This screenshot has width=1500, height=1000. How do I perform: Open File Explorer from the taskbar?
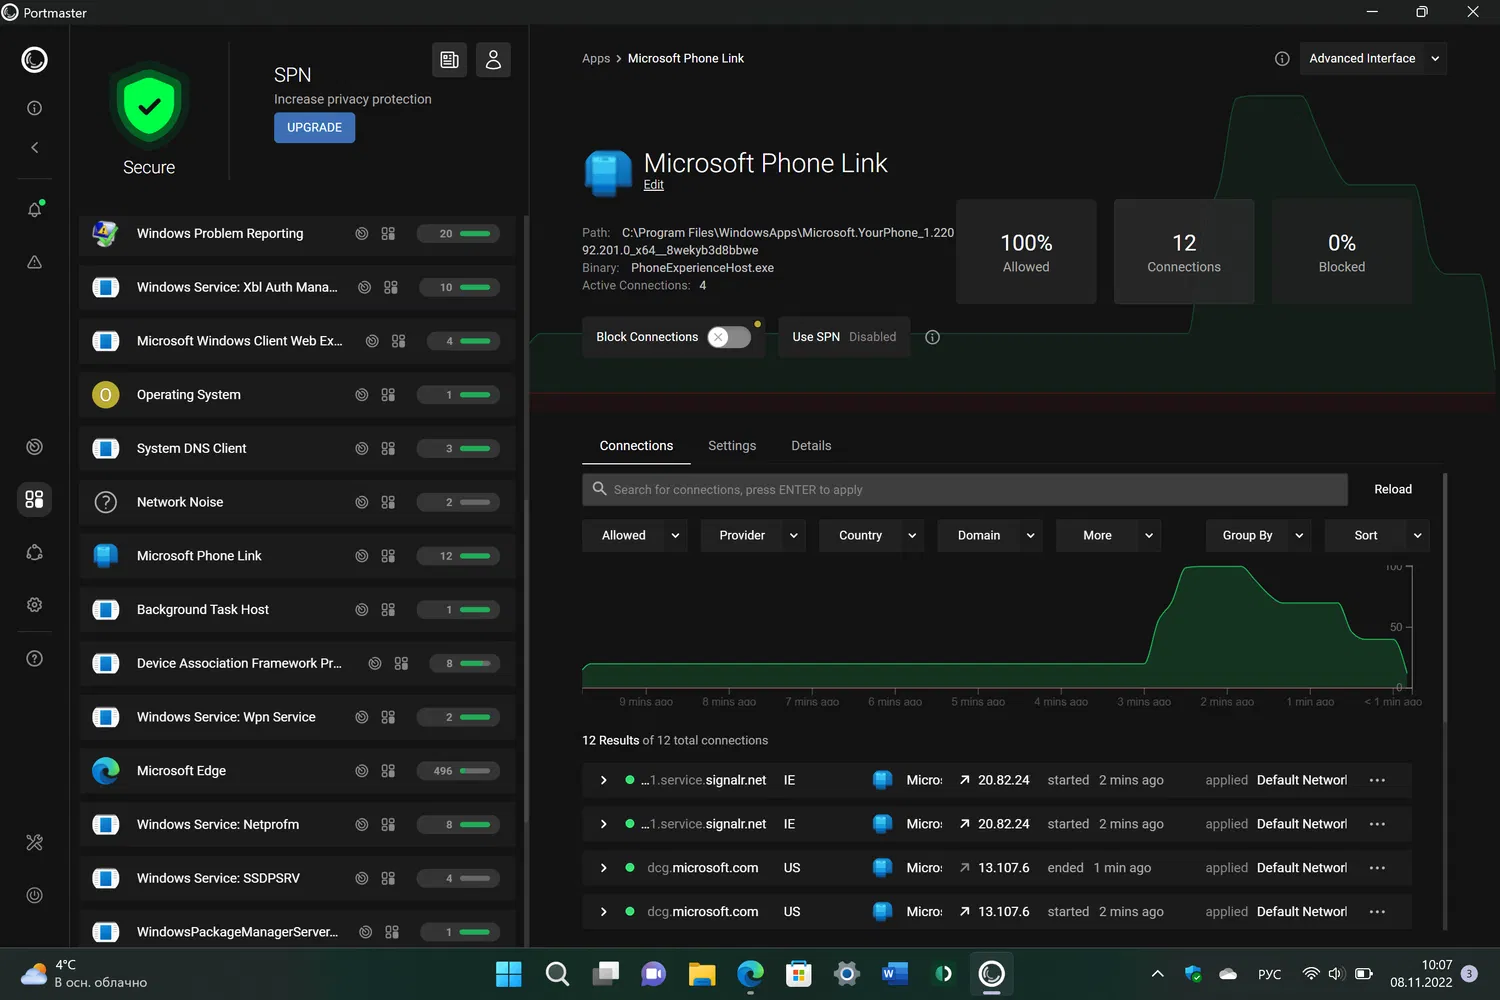702,974
